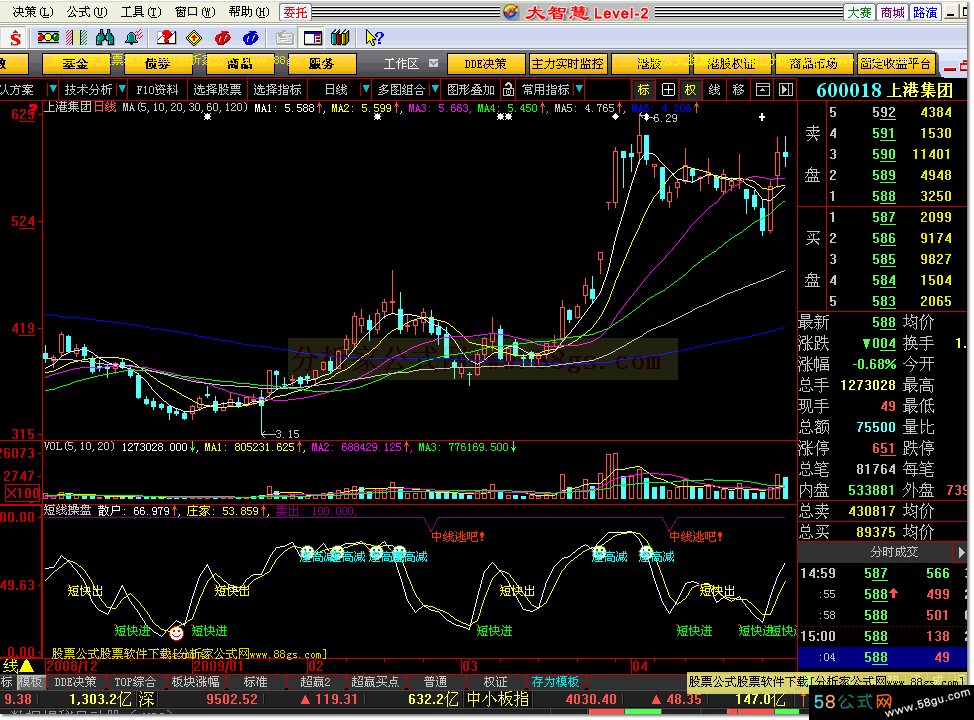Switch to the 超赢买点 bottom tab
Screen dimensions: 974x720
(375, 682)
